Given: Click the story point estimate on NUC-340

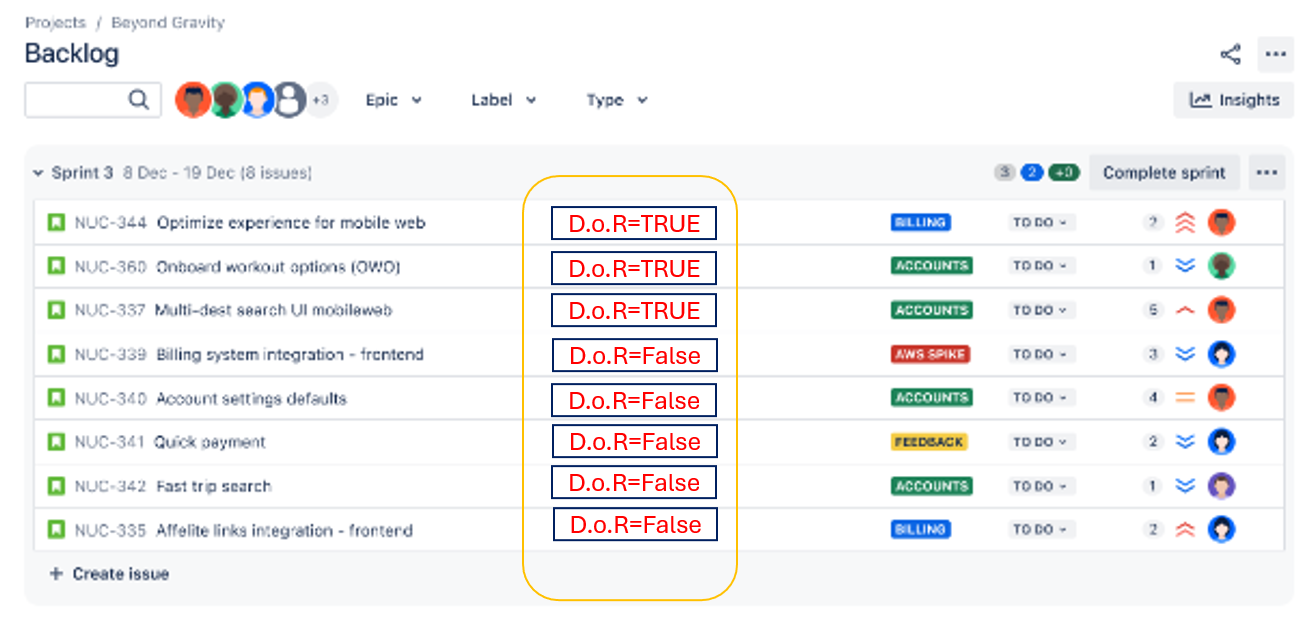Looking at the screenshot, I should 1153,398.
